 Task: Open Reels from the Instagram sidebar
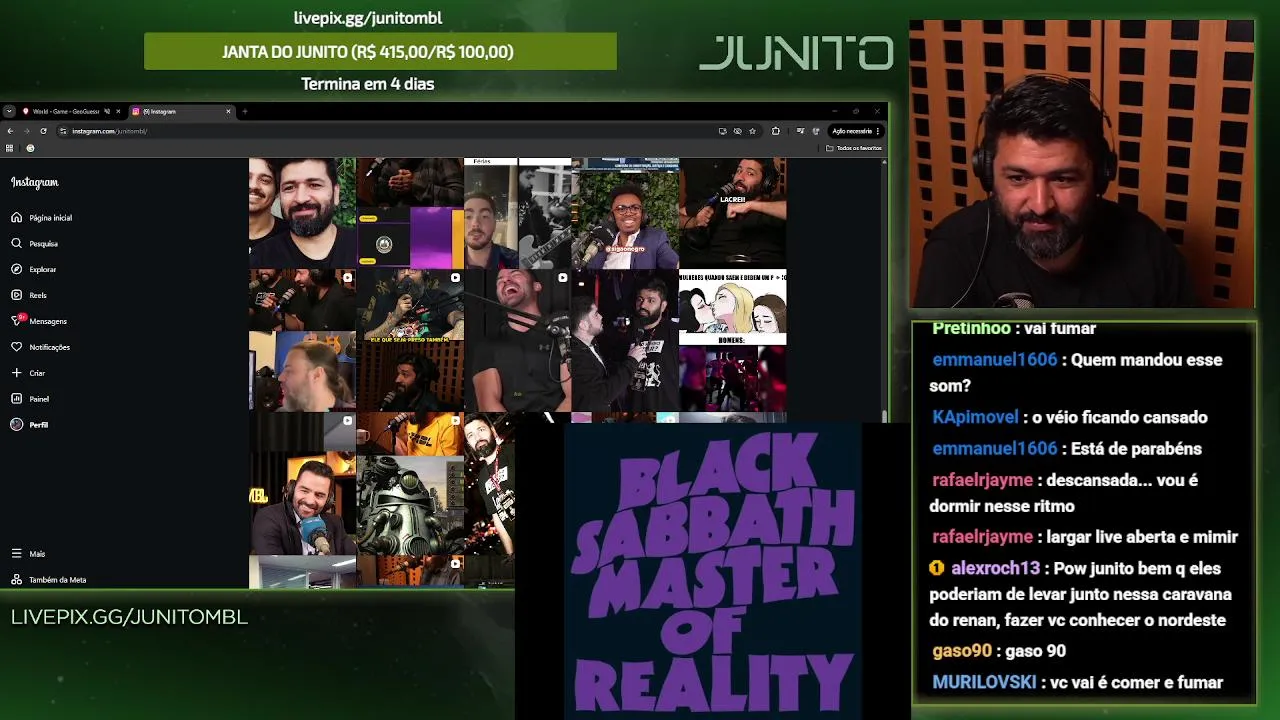16,295
